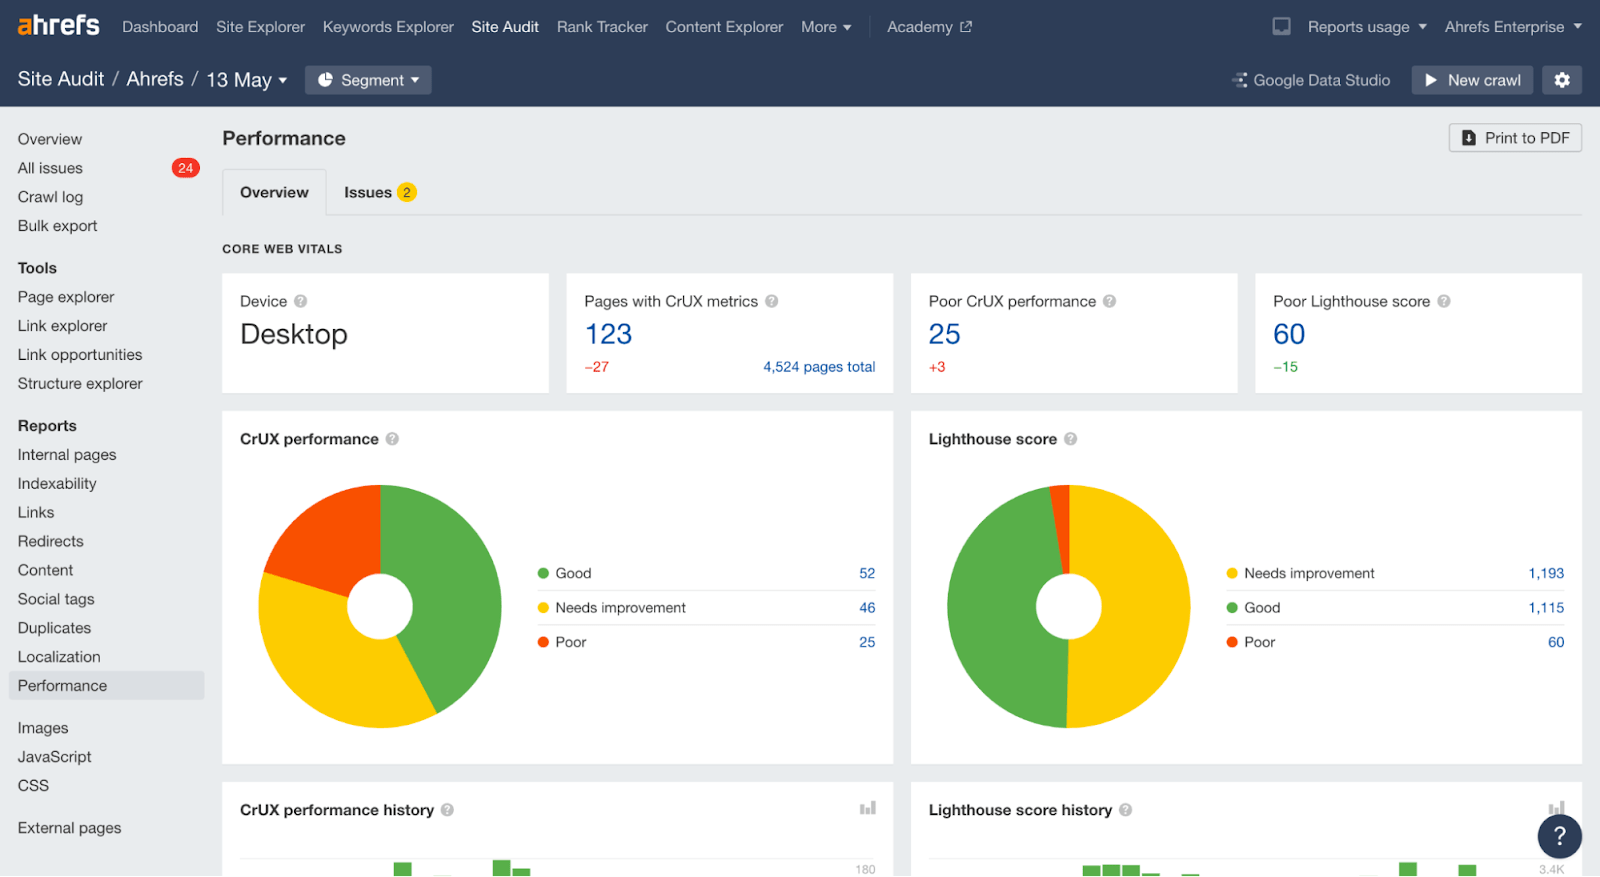Open Keywords Explorer in top navigation
This screenshot has width=1600, height=877.
coord(388,27)
